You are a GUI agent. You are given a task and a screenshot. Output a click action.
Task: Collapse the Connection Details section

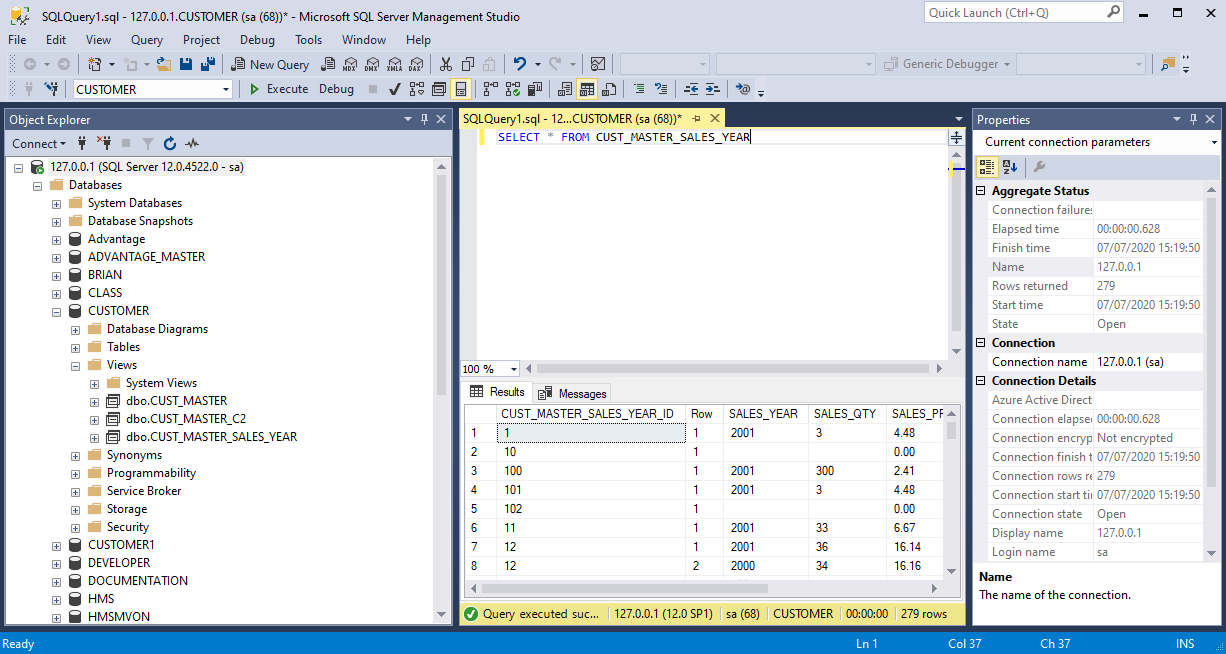tap(982, 381)
